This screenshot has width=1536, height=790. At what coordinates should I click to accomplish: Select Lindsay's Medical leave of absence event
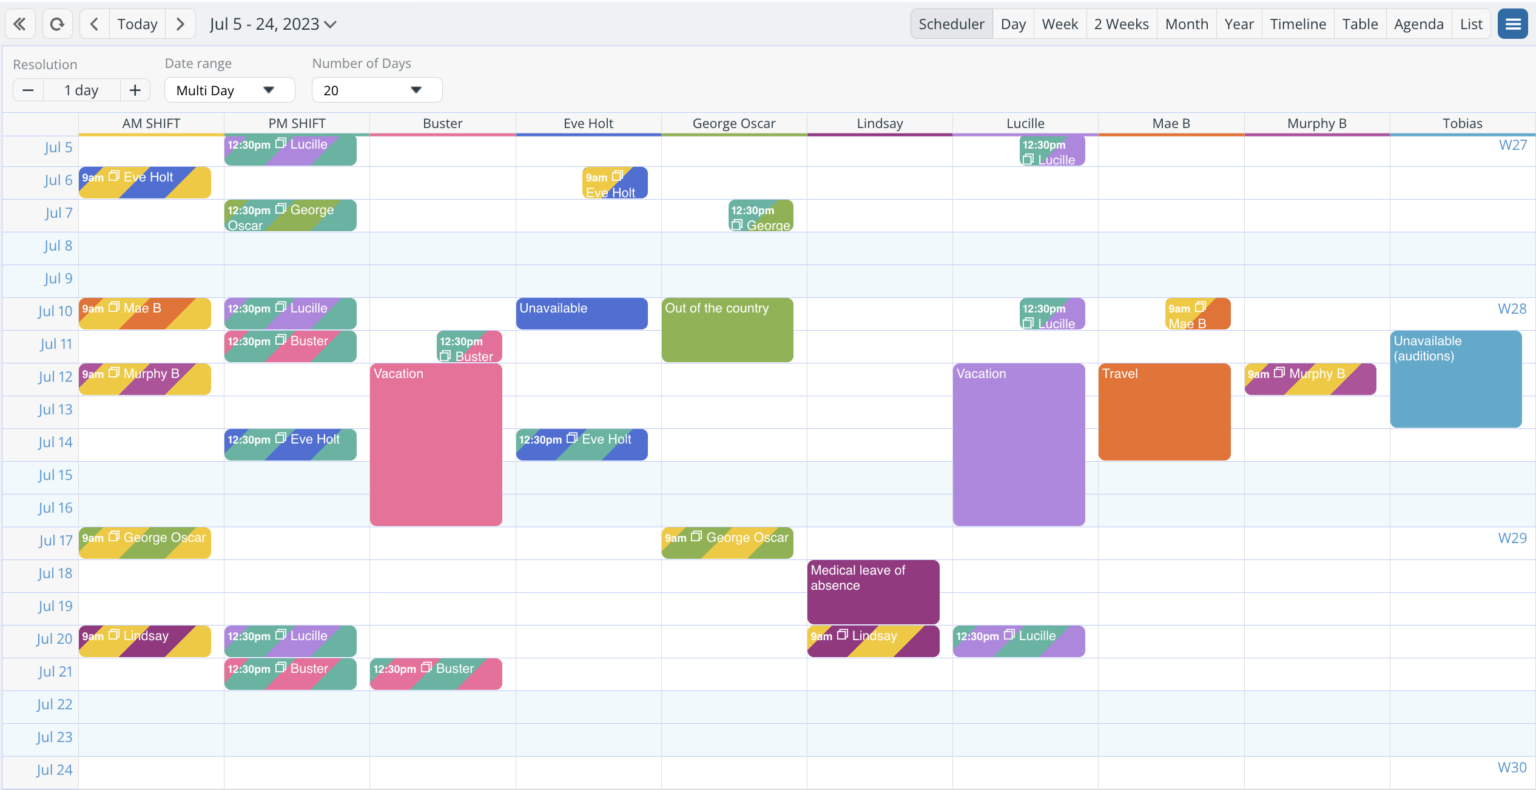872,591
